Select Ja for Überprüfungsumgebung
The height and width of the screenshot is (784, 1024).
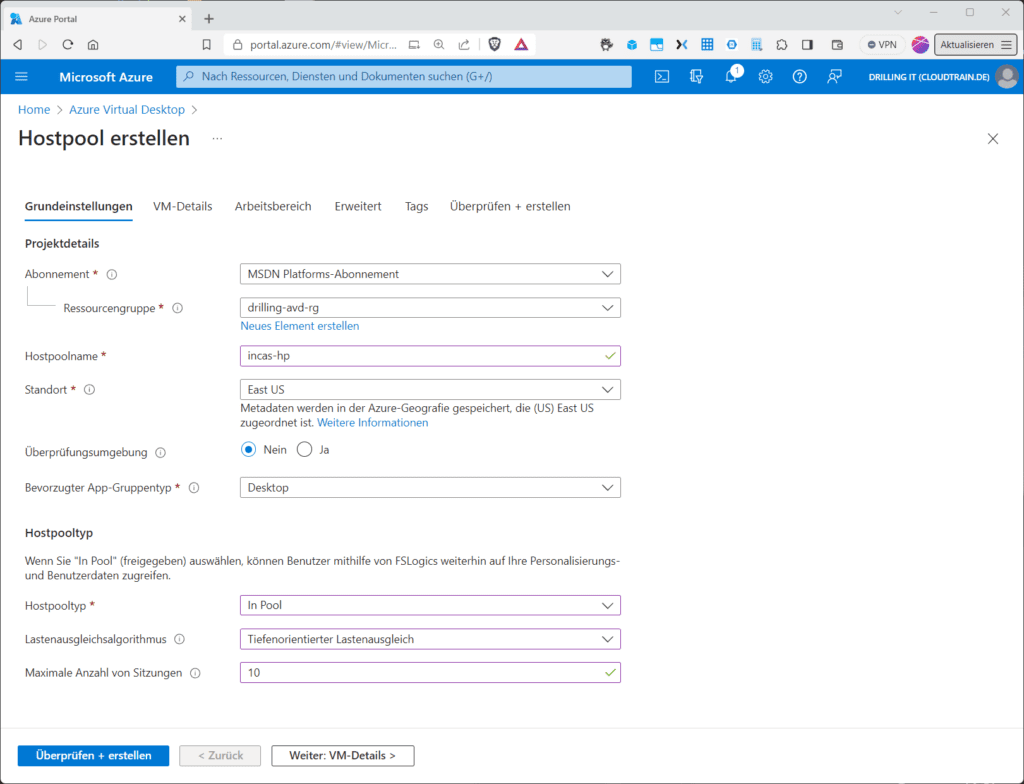[304, 449]
